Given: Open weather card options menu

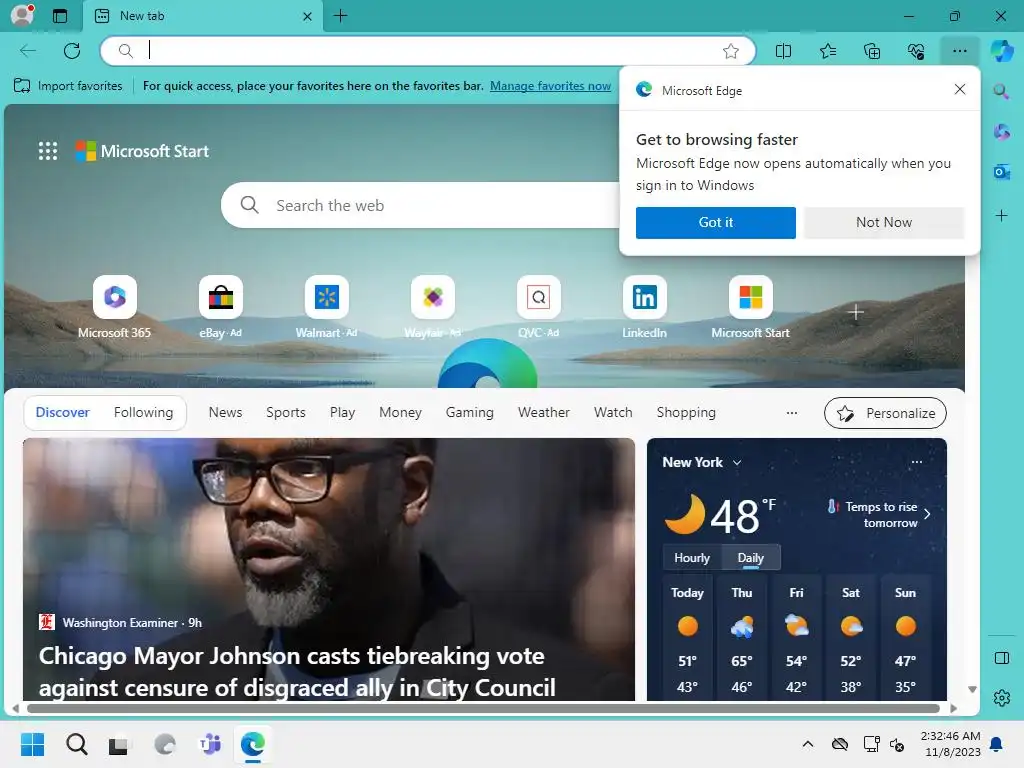Looking at the screenshot, I should (x=916, y=462).
